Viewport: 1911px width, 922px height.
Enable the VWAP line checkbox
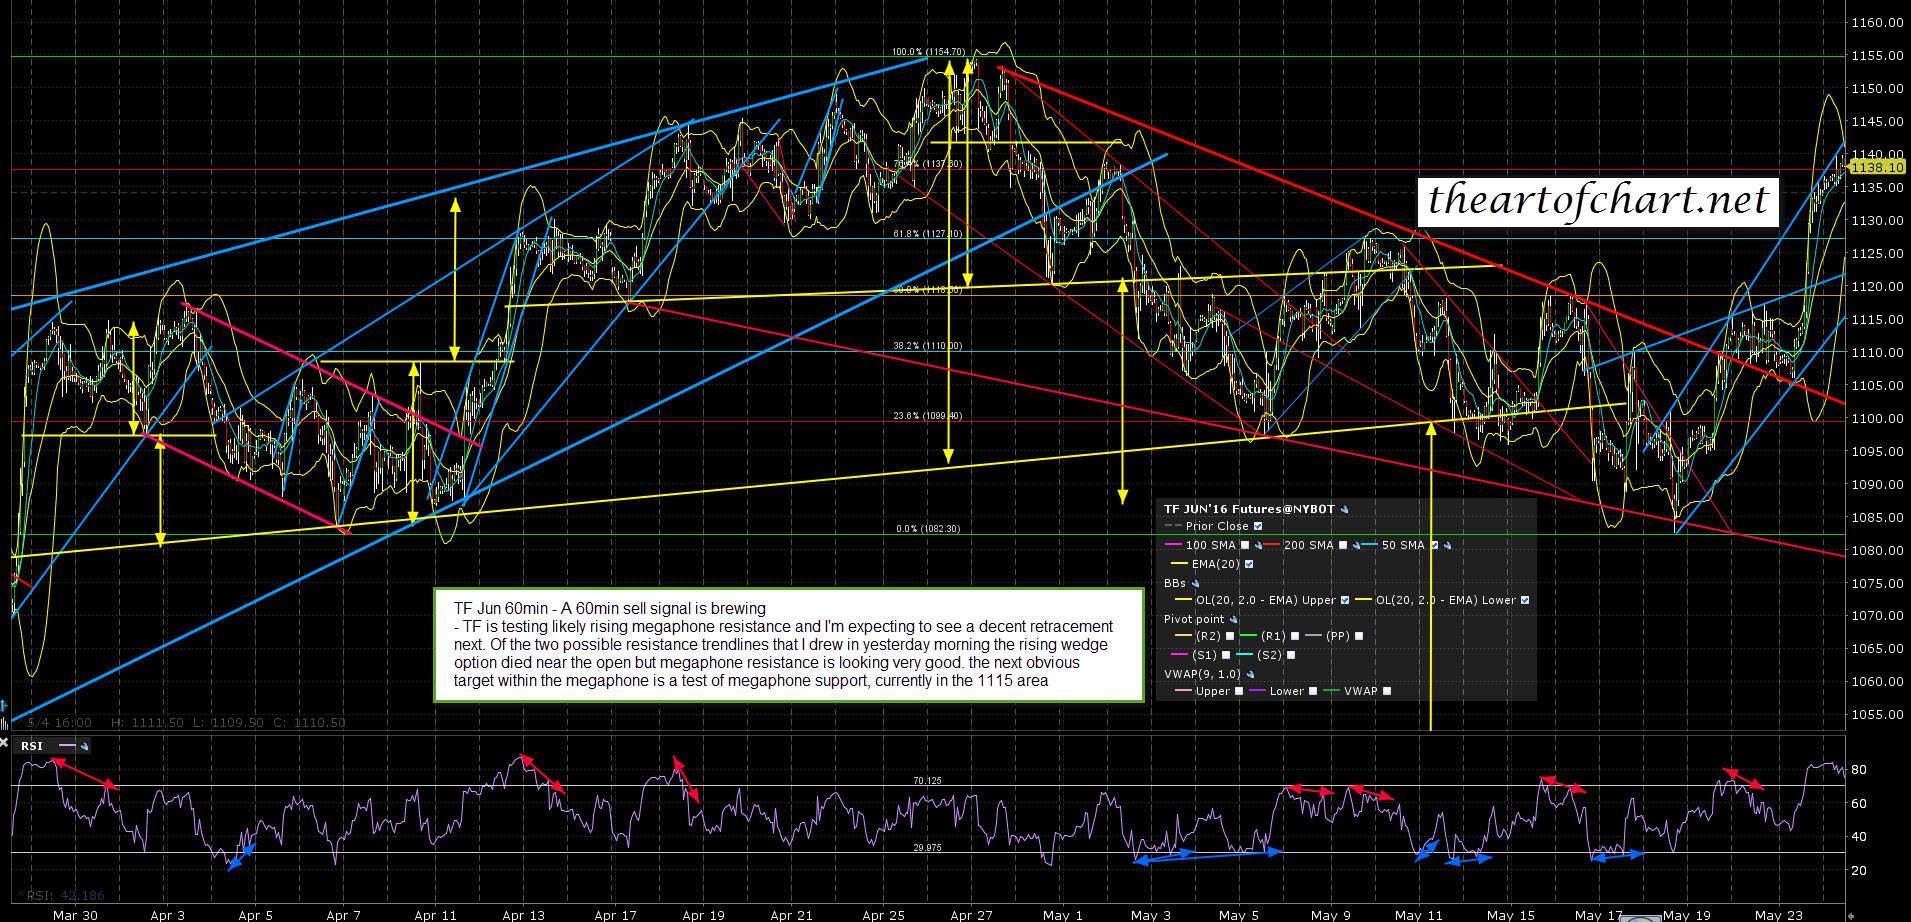click(1386, 691)
